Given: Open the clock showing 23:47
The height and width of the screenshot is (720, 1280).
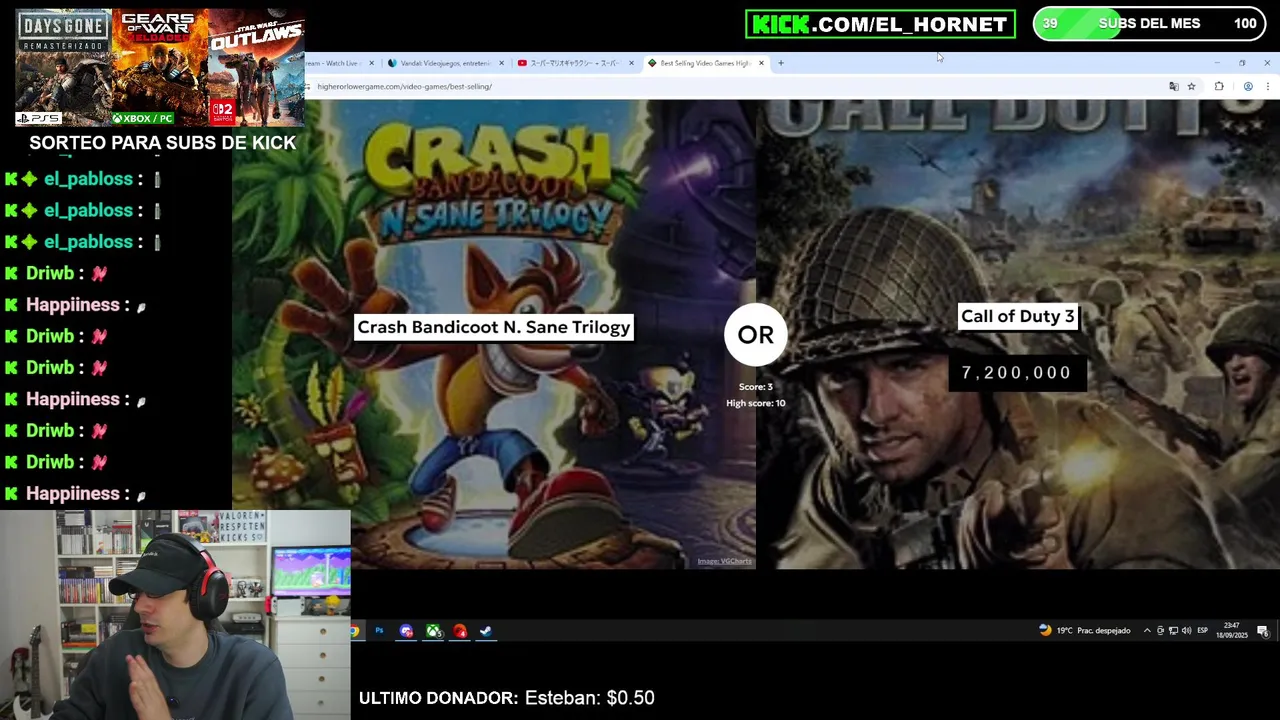Looking at the screenshot, I should [x=1232, y=630].
